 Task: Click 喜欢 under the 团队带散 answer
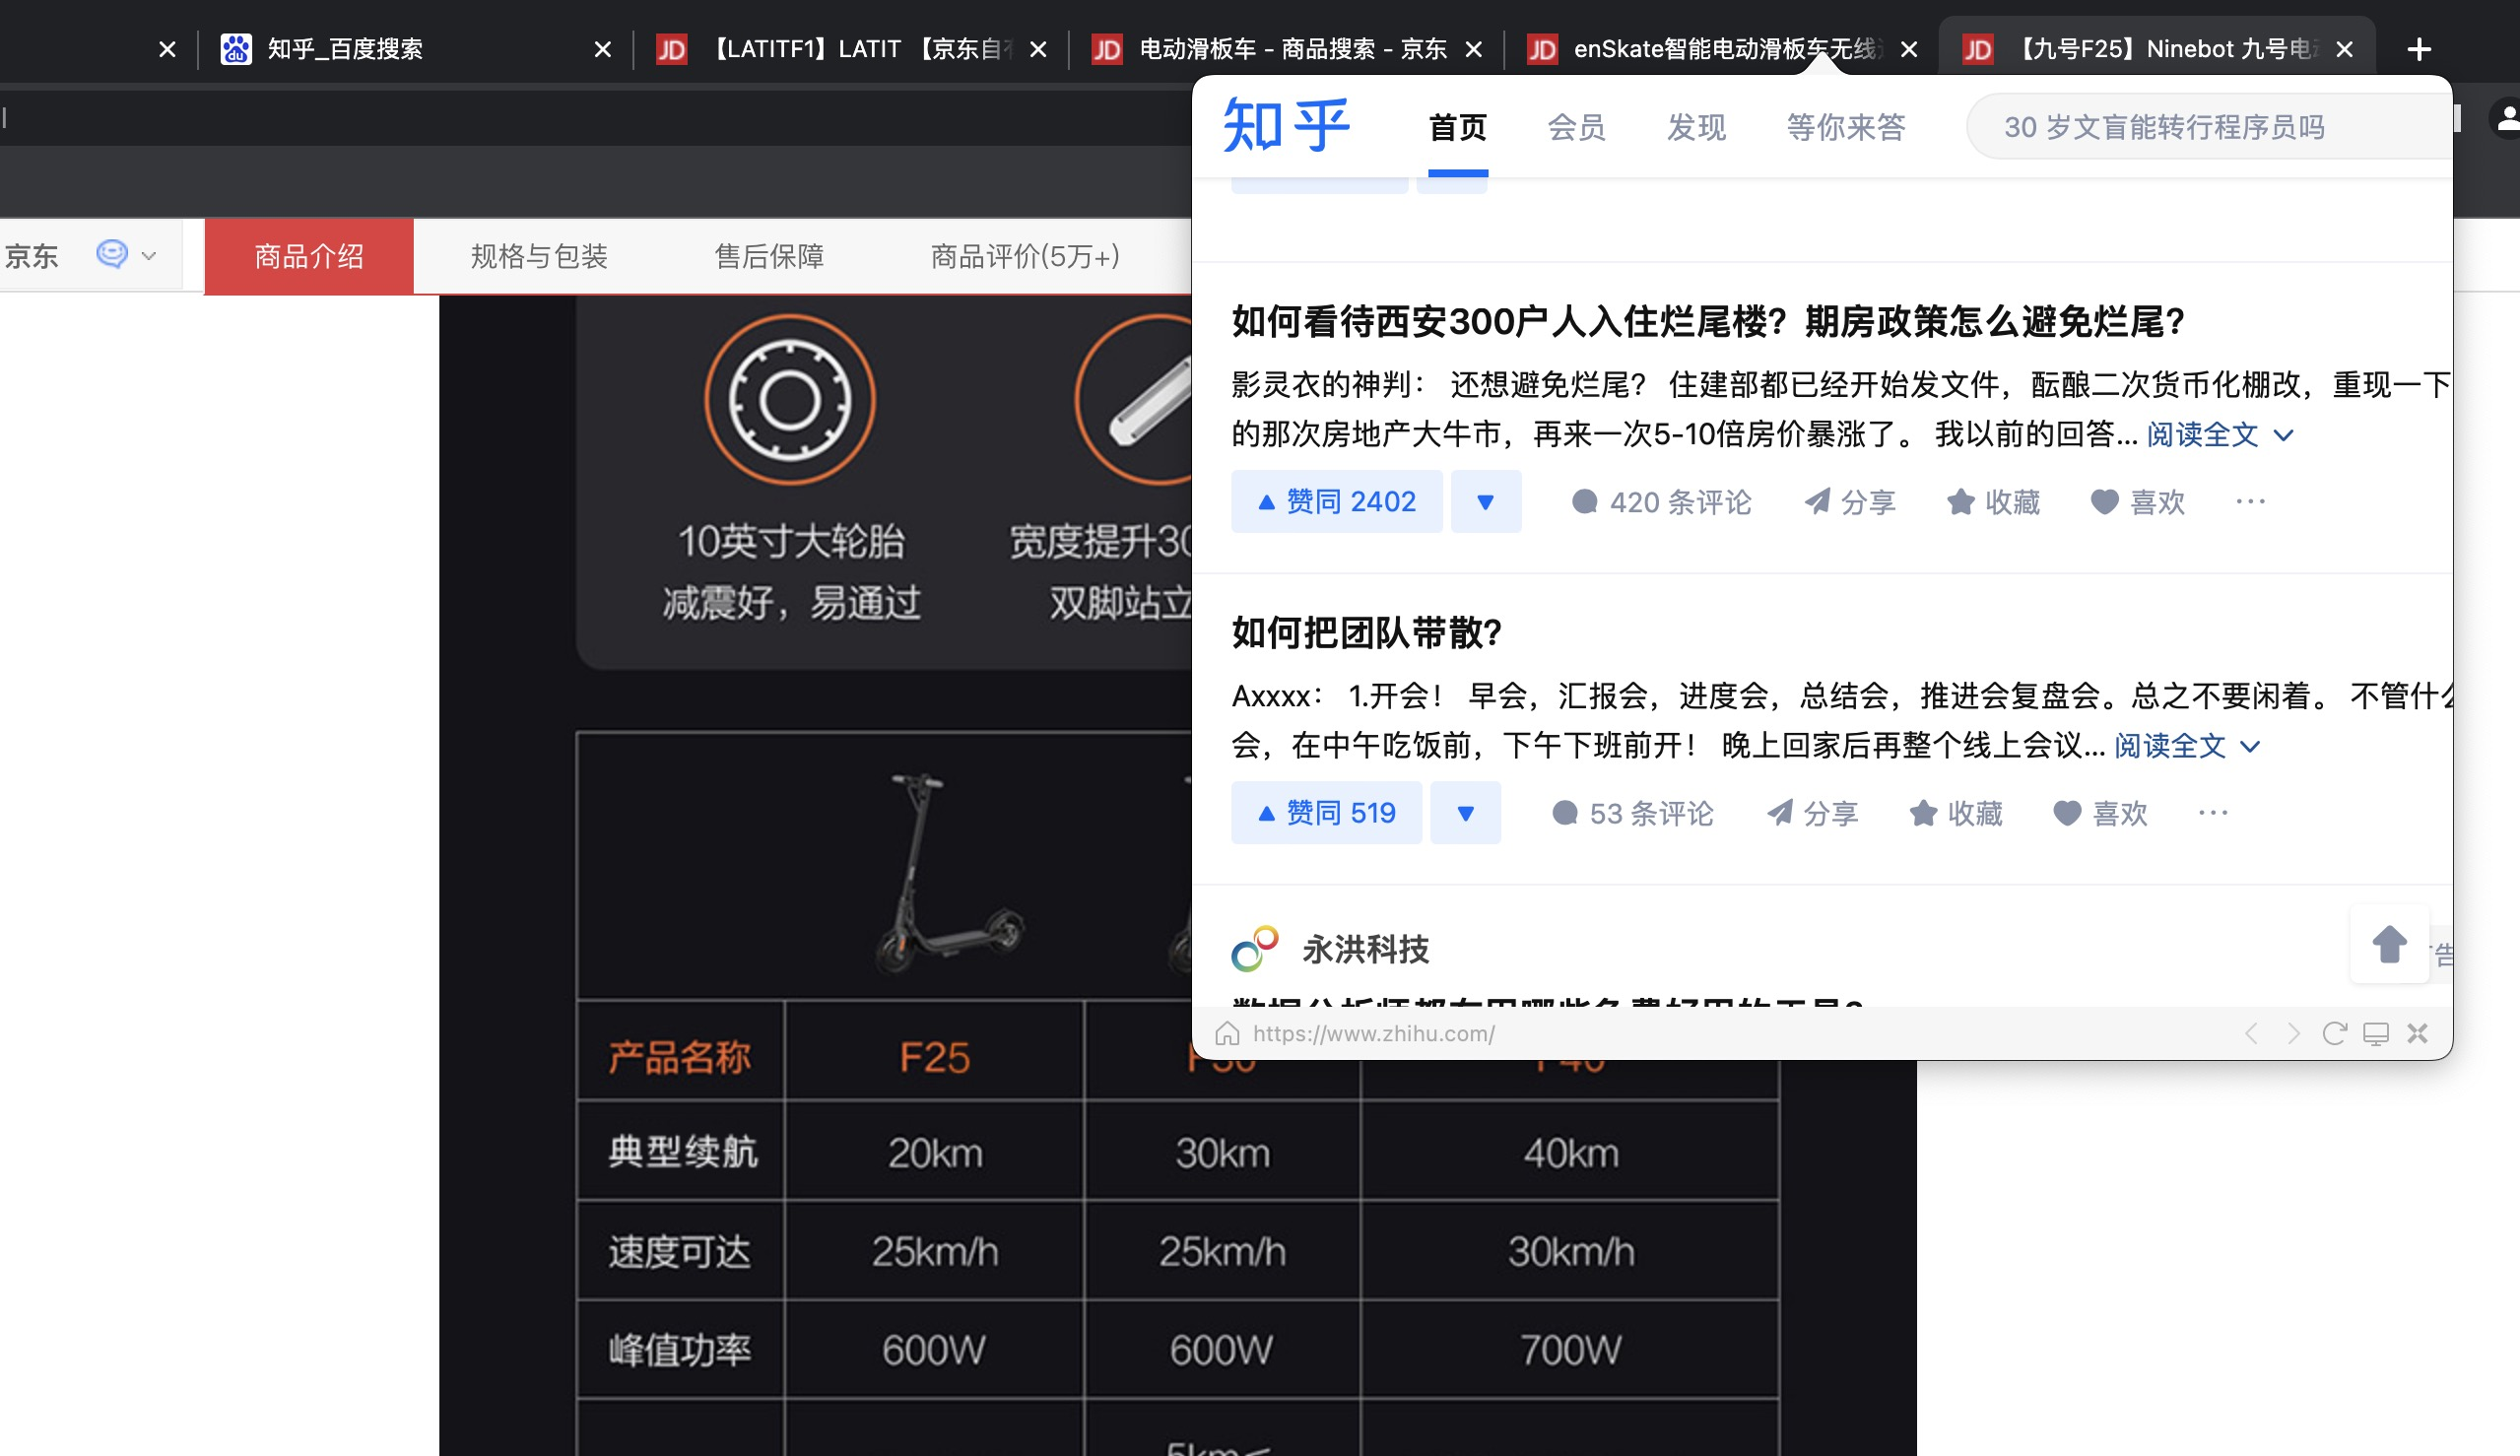(x=2100, y=812)
